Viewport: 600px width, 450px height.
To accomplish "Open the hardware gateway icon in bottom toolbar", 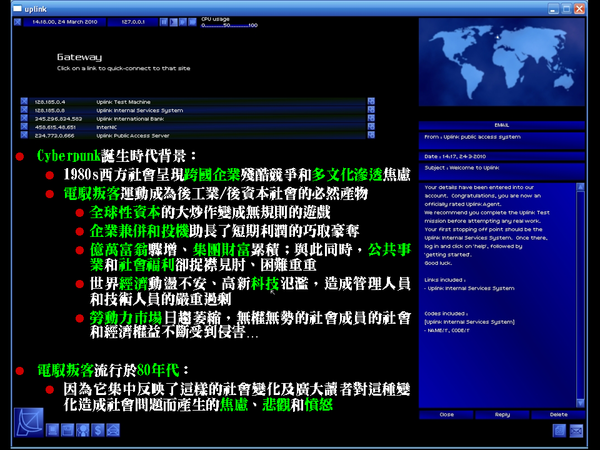I will click(x=52, y=430).
